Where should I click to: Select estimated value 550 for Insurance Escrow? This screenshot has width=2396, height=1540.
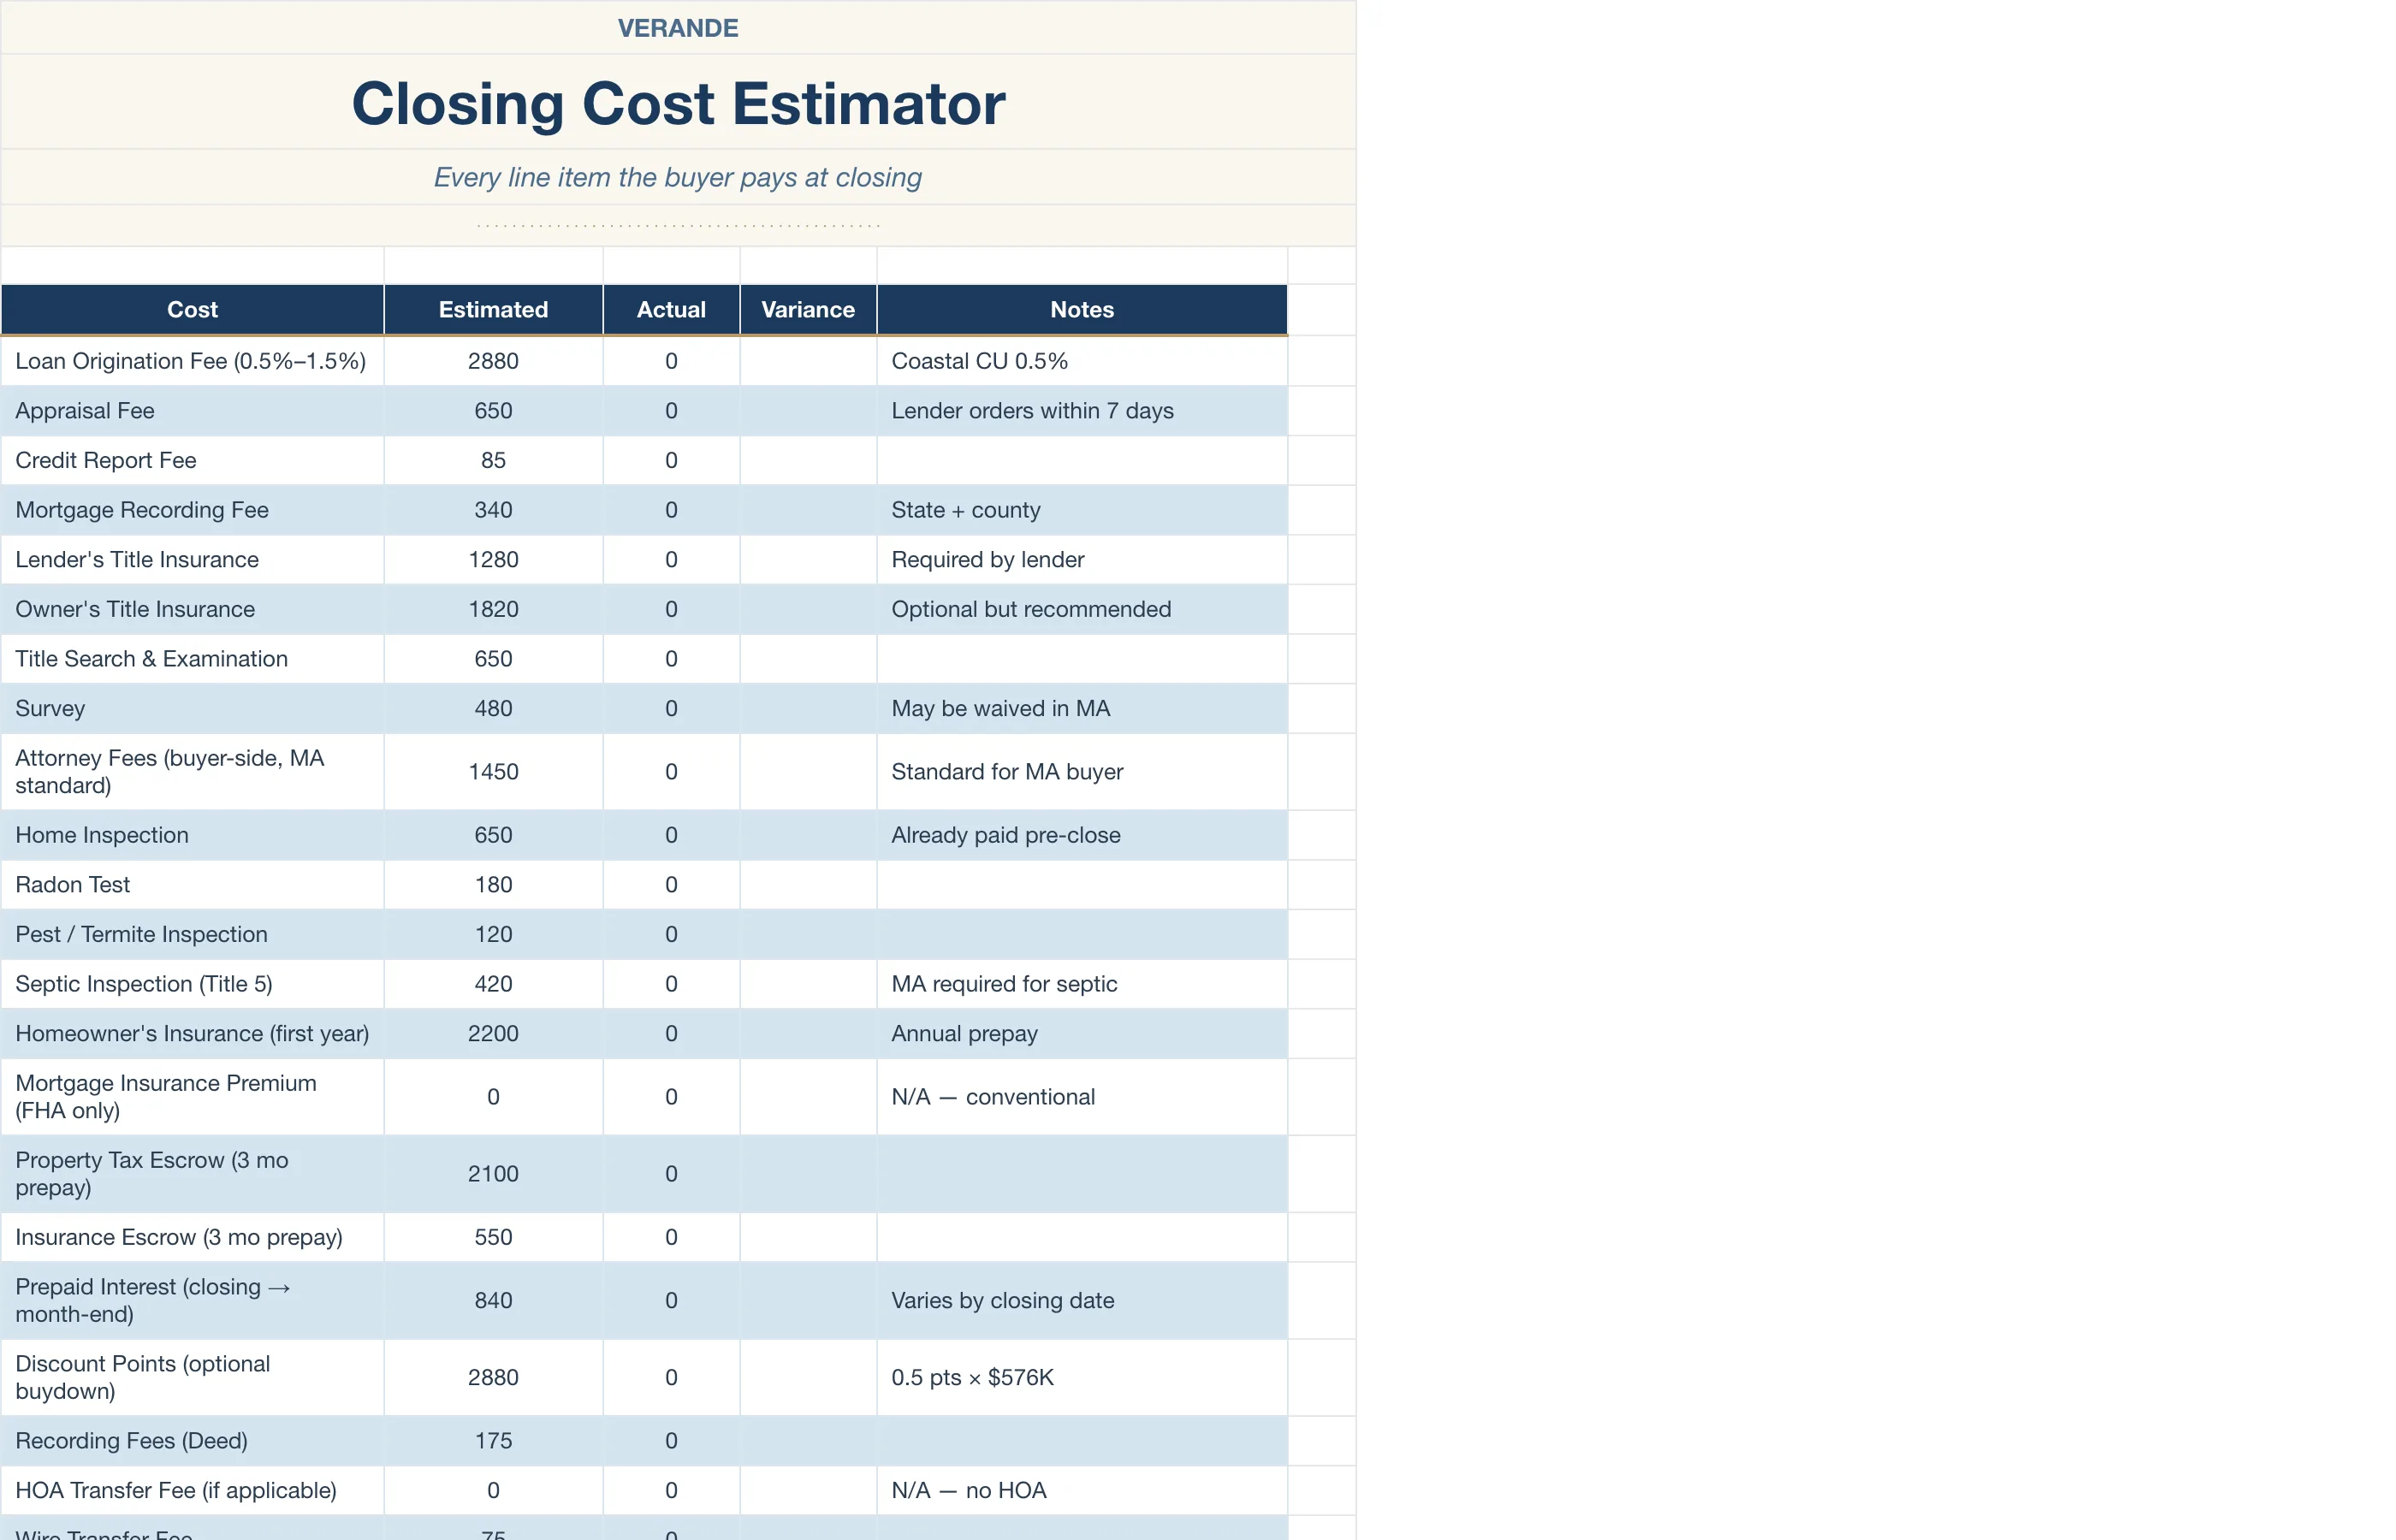(493, 1237)
